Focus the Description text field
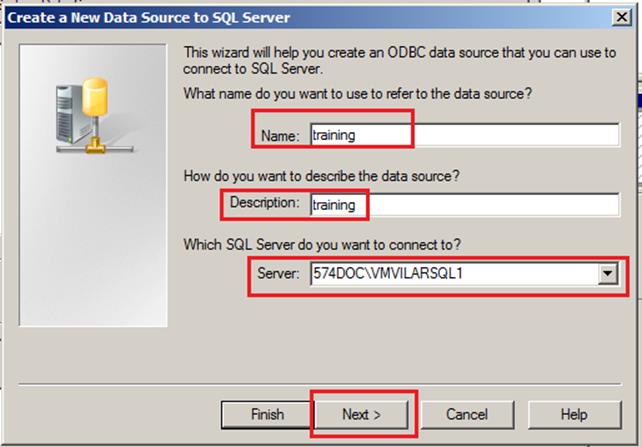This screenshot has width=642, height=447. tap(465, 205)
